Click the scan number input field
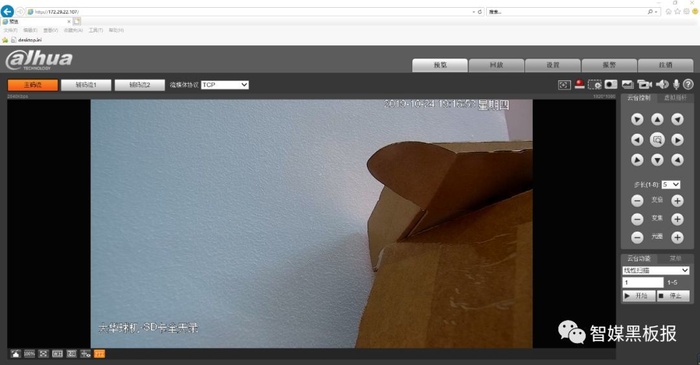The image size is (700, 365). 643,282
